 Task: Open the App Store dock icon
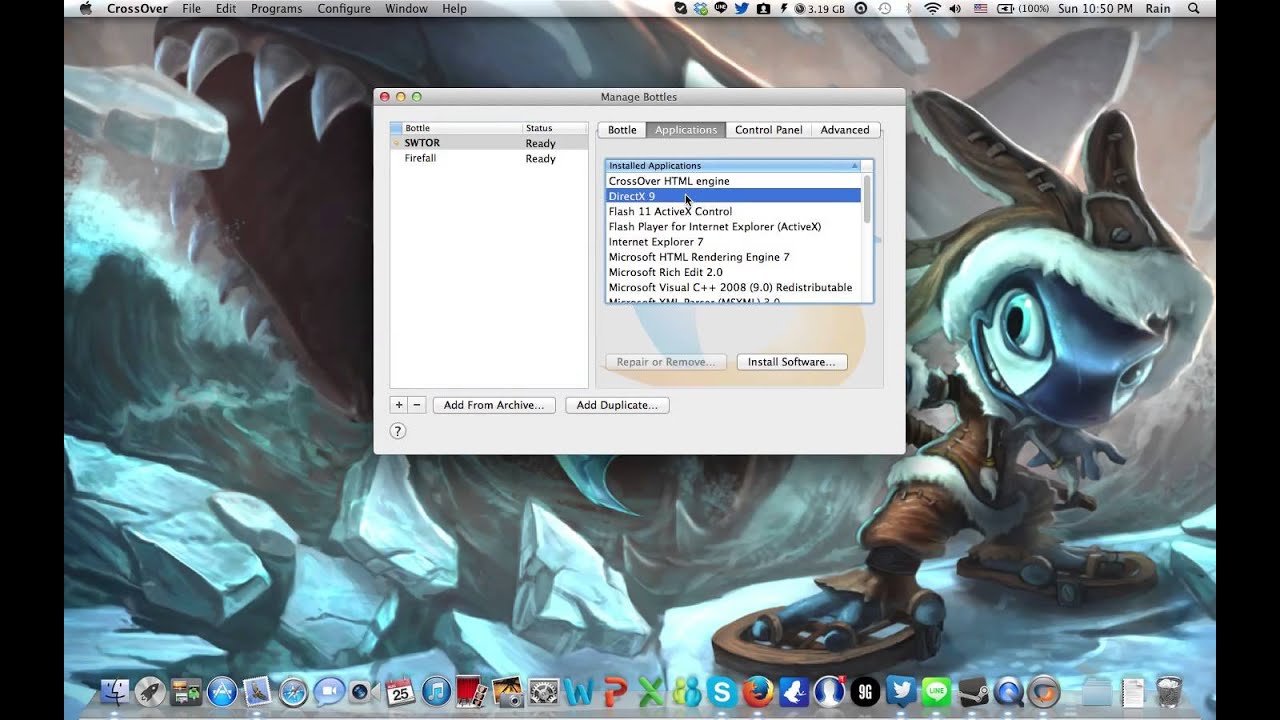222,691
